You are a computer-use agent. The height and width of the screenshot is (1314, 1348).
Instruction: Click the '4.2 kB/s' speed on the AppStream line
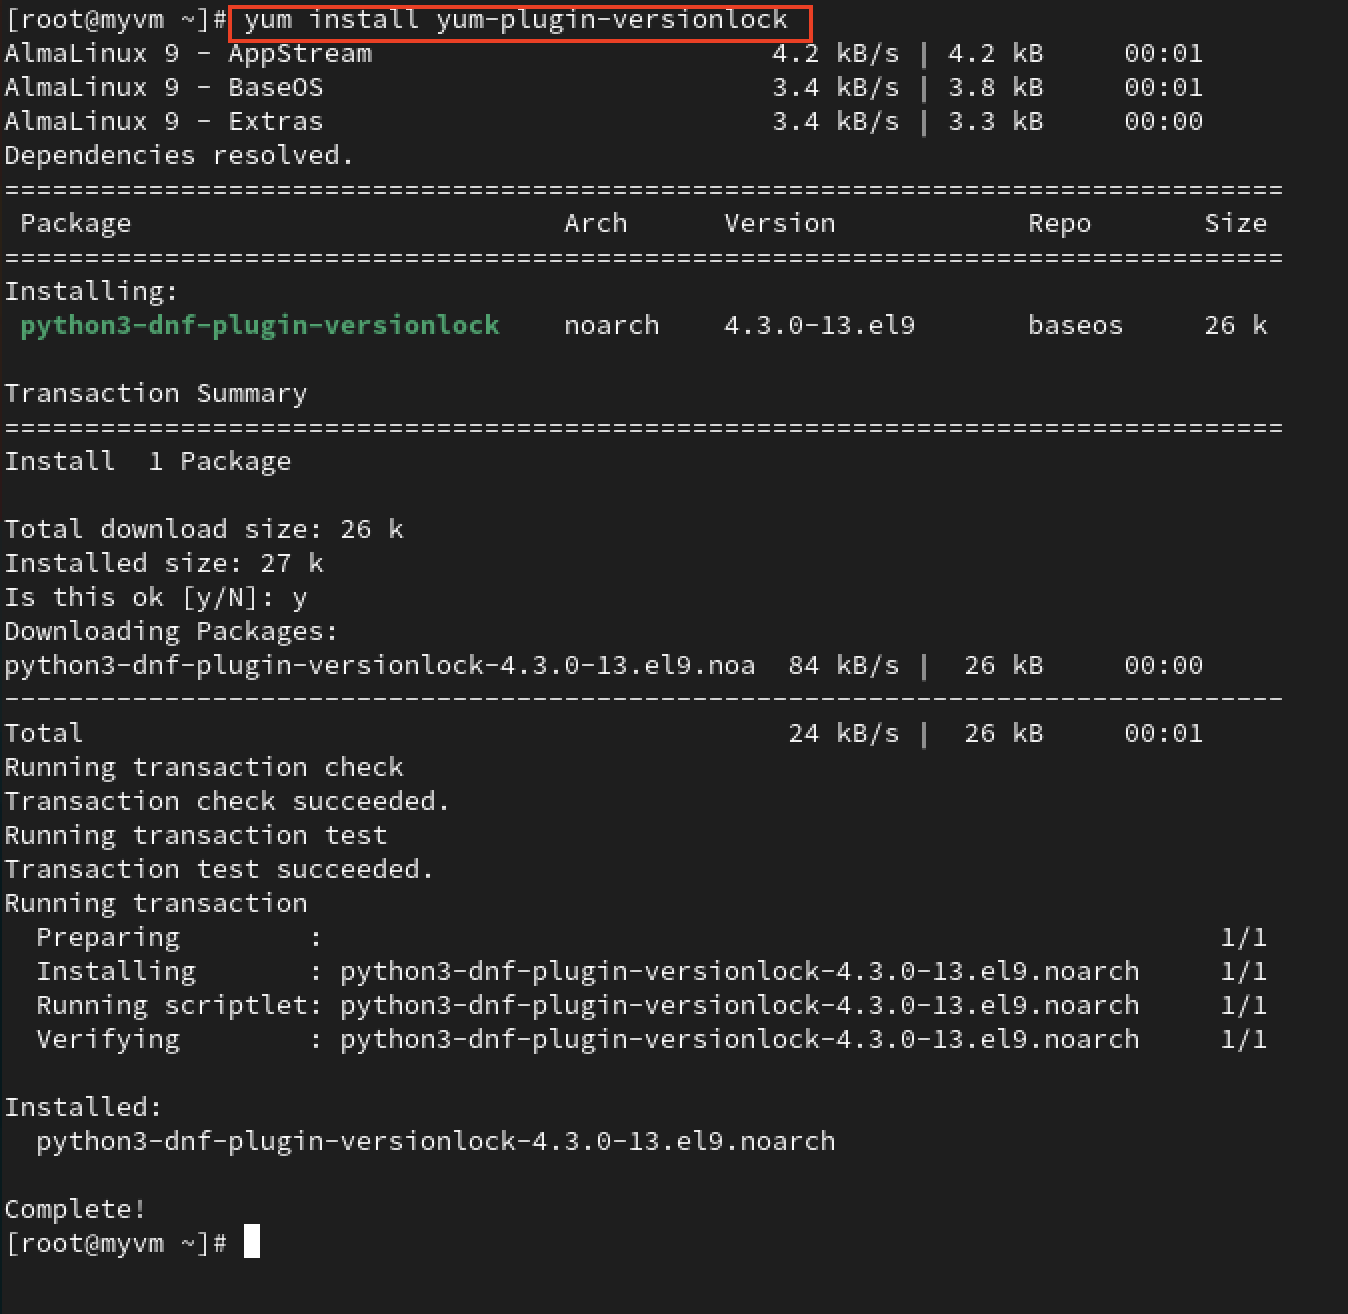[836, 53]
